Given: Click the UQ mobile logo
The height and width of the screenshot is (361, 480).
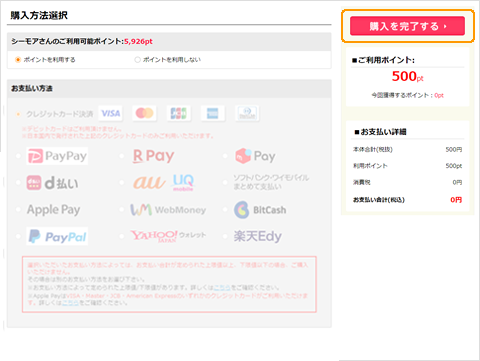Looking at the screenshot, I should 183,182.
